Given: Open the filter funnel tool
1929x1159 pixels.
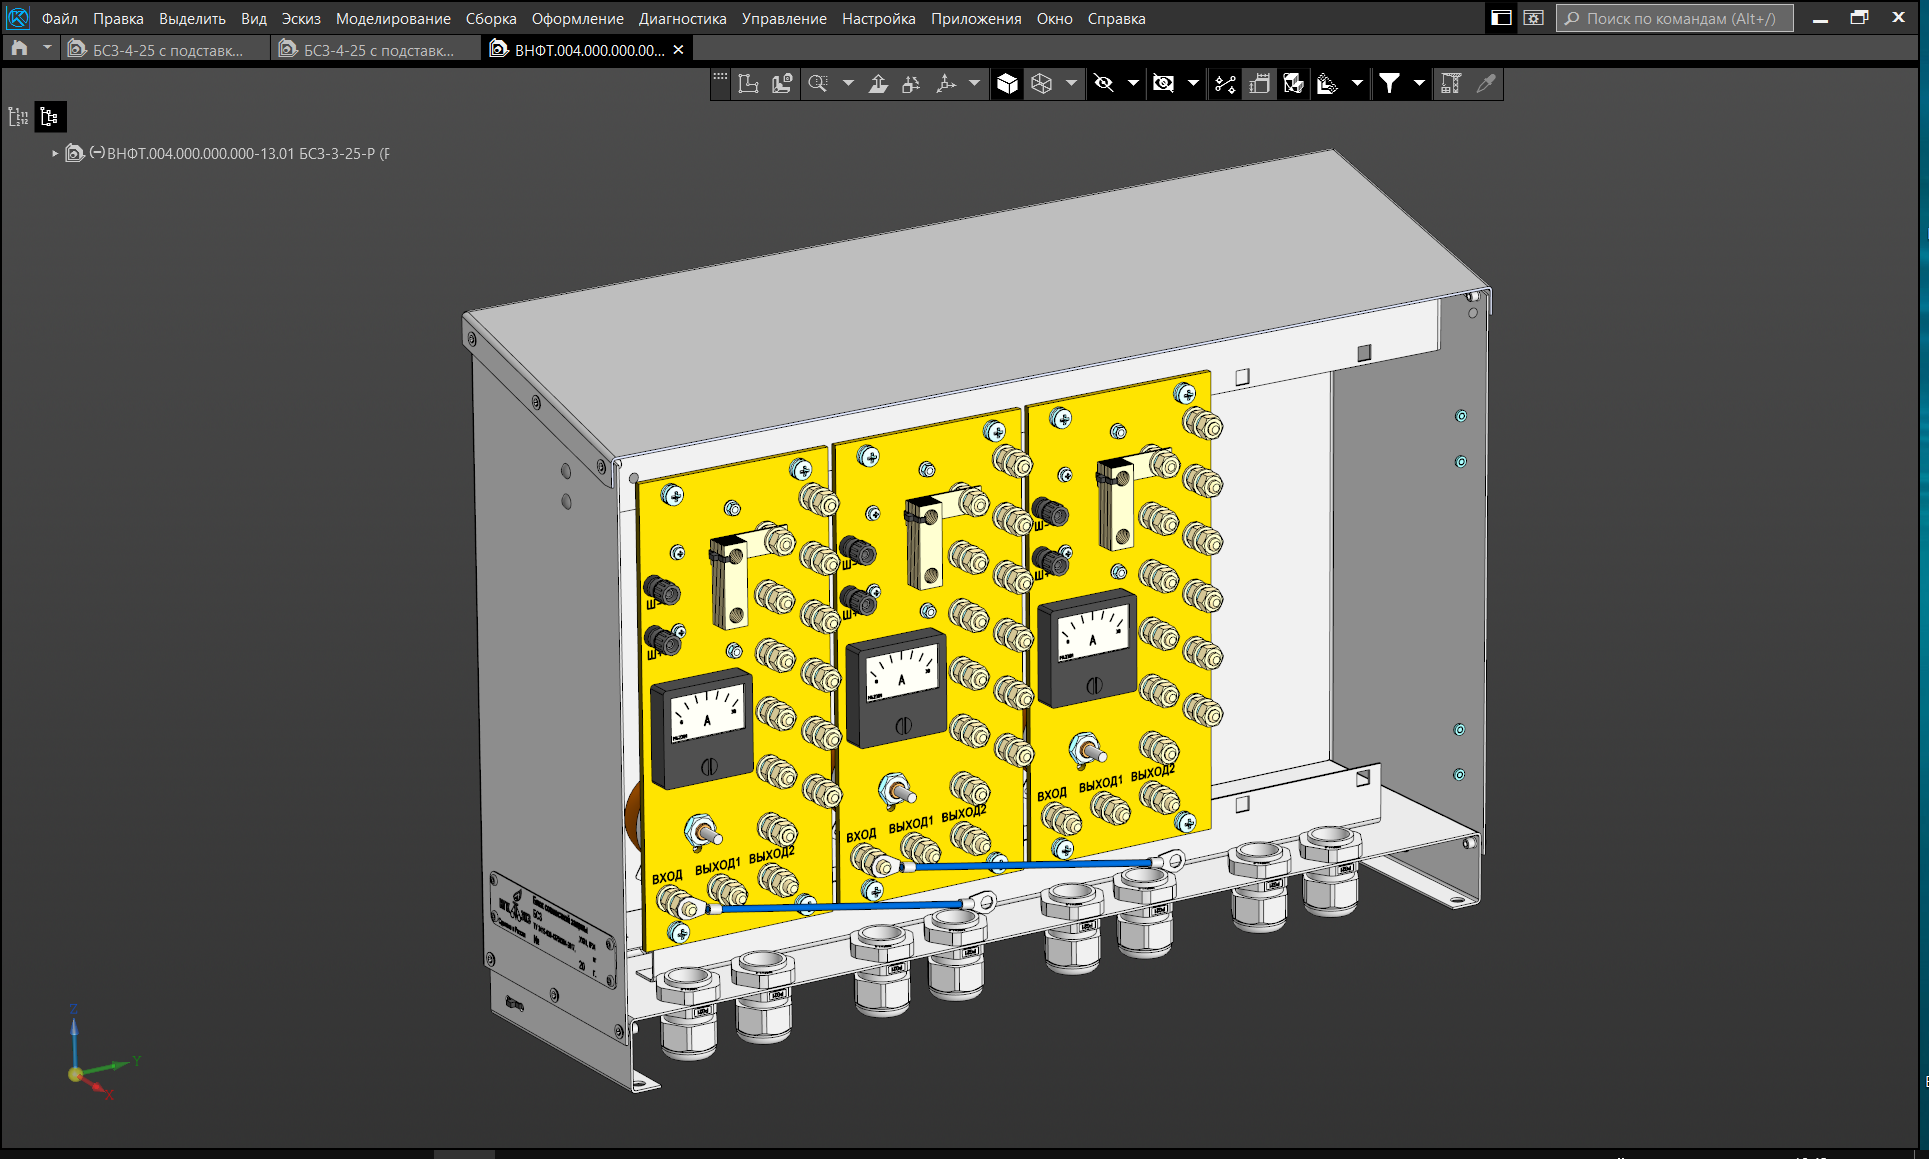Looking at the screenshot, I should pos(1389,84).
